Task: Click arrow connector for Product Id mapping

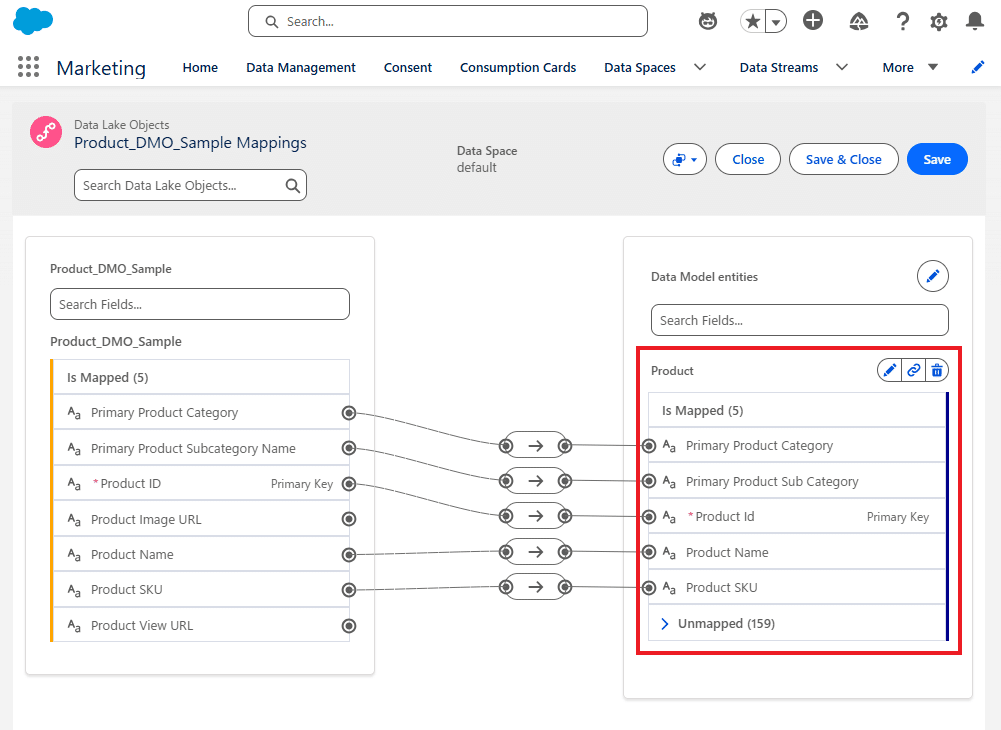Action: click(535, 515)
